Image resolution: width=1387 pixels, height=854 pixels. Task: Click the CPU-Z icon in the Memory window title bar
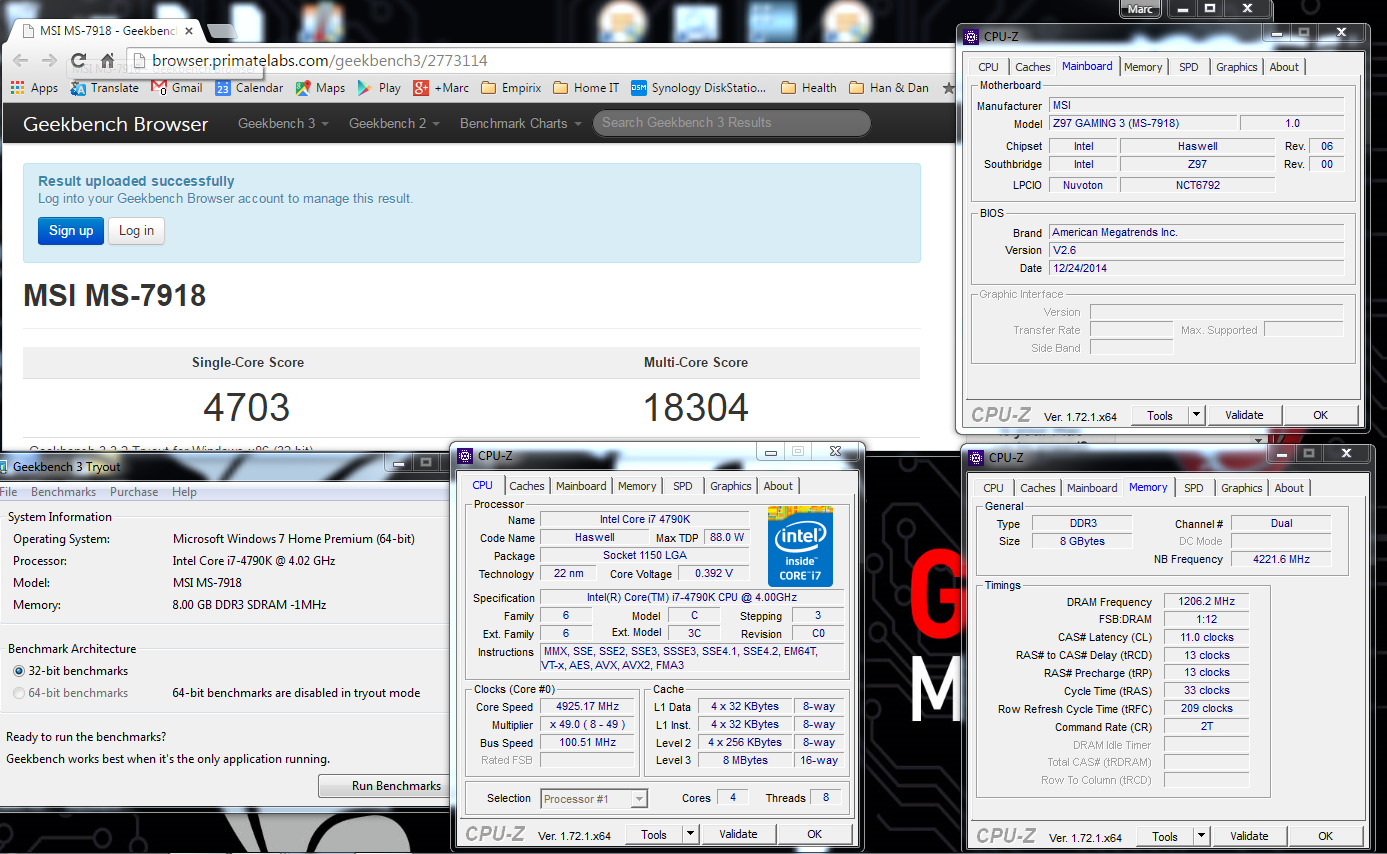click(976, 458)
